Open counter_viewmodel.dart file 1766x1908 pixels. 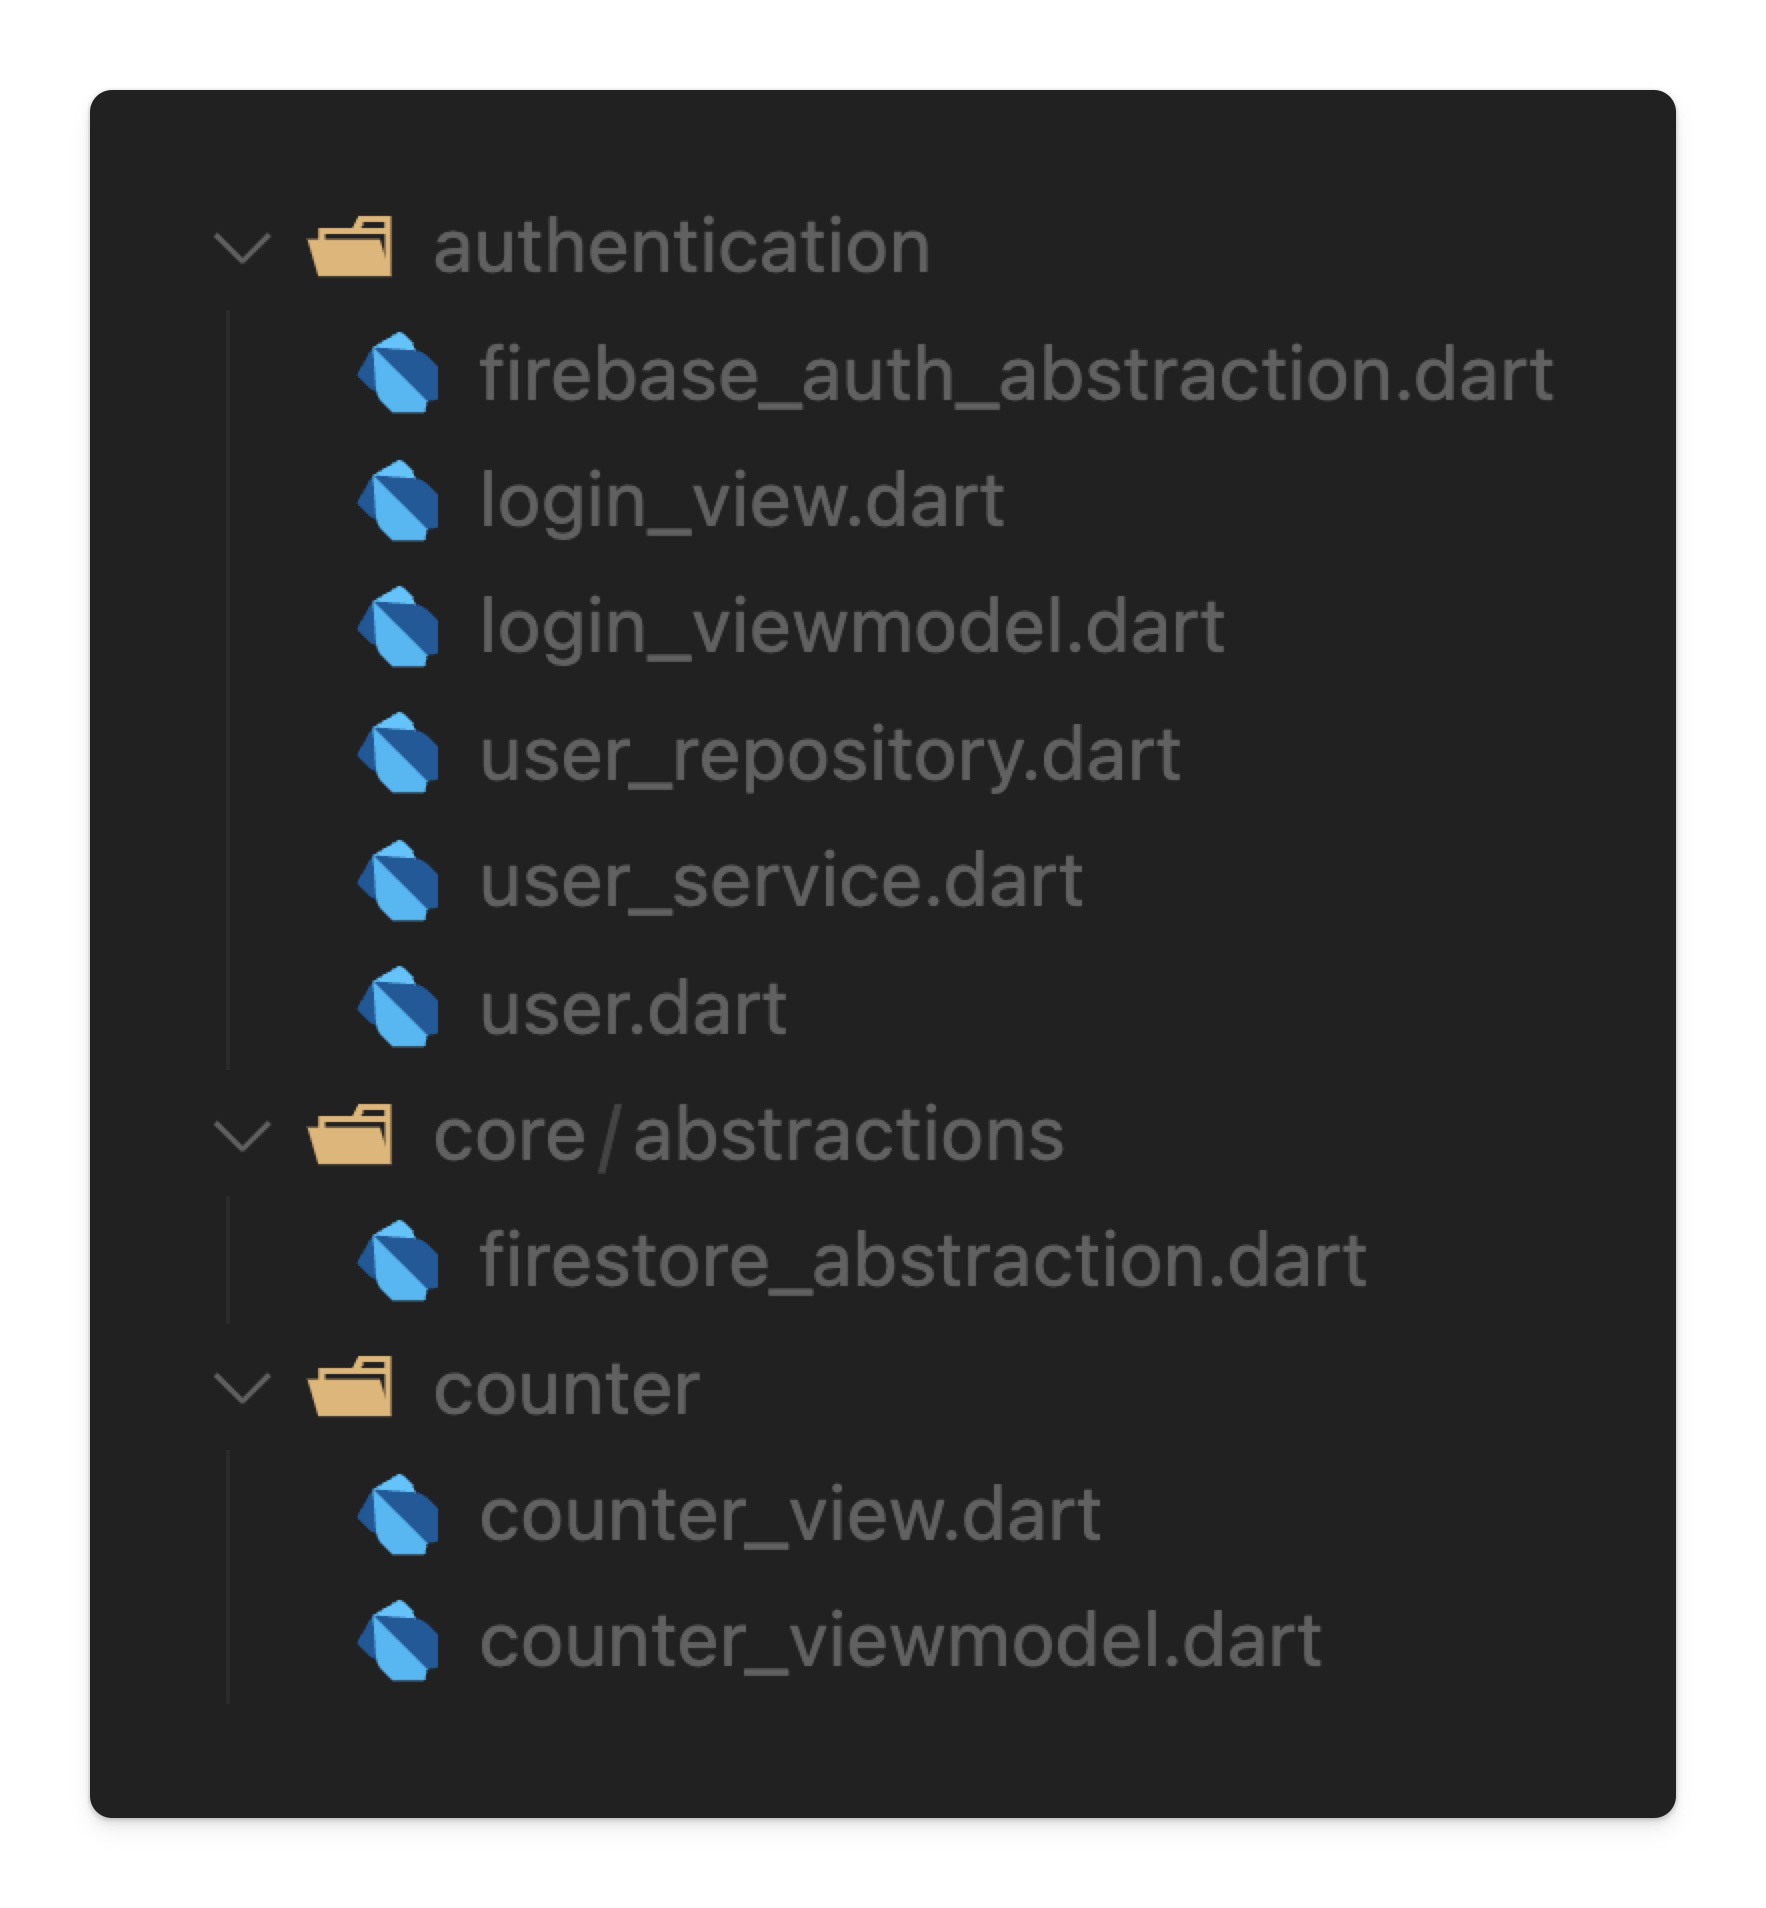(x=900, y=1641)
